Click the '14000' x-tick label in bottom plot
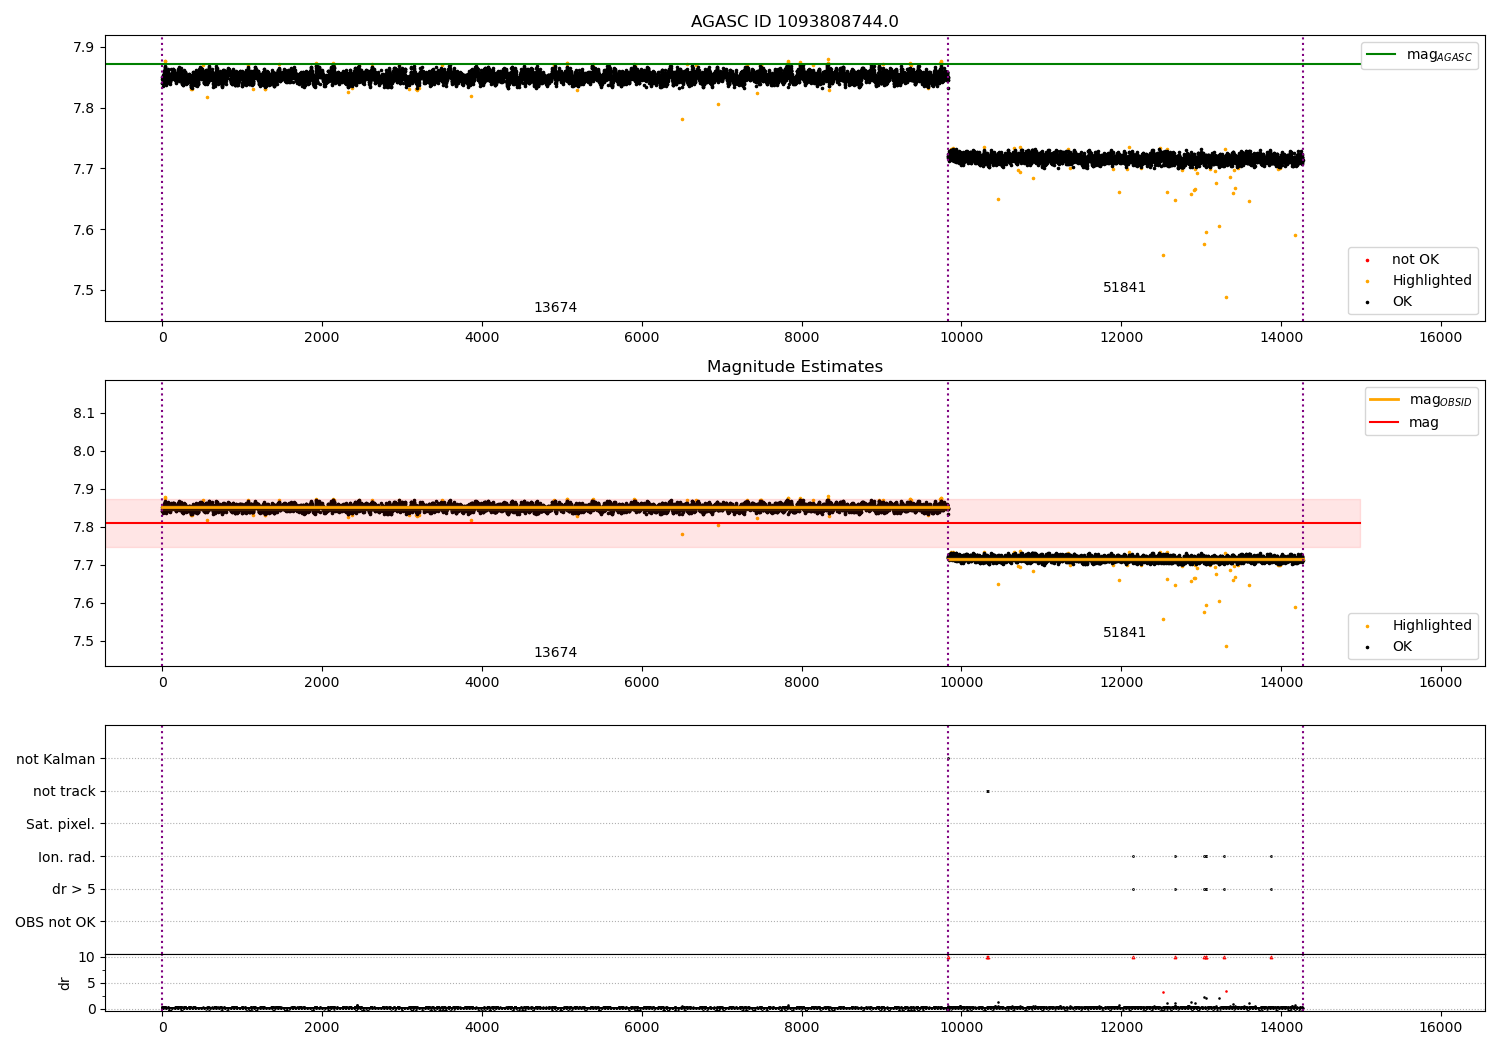The height and width of the screenshot is (1050, 1500). coord(1281,1028)
